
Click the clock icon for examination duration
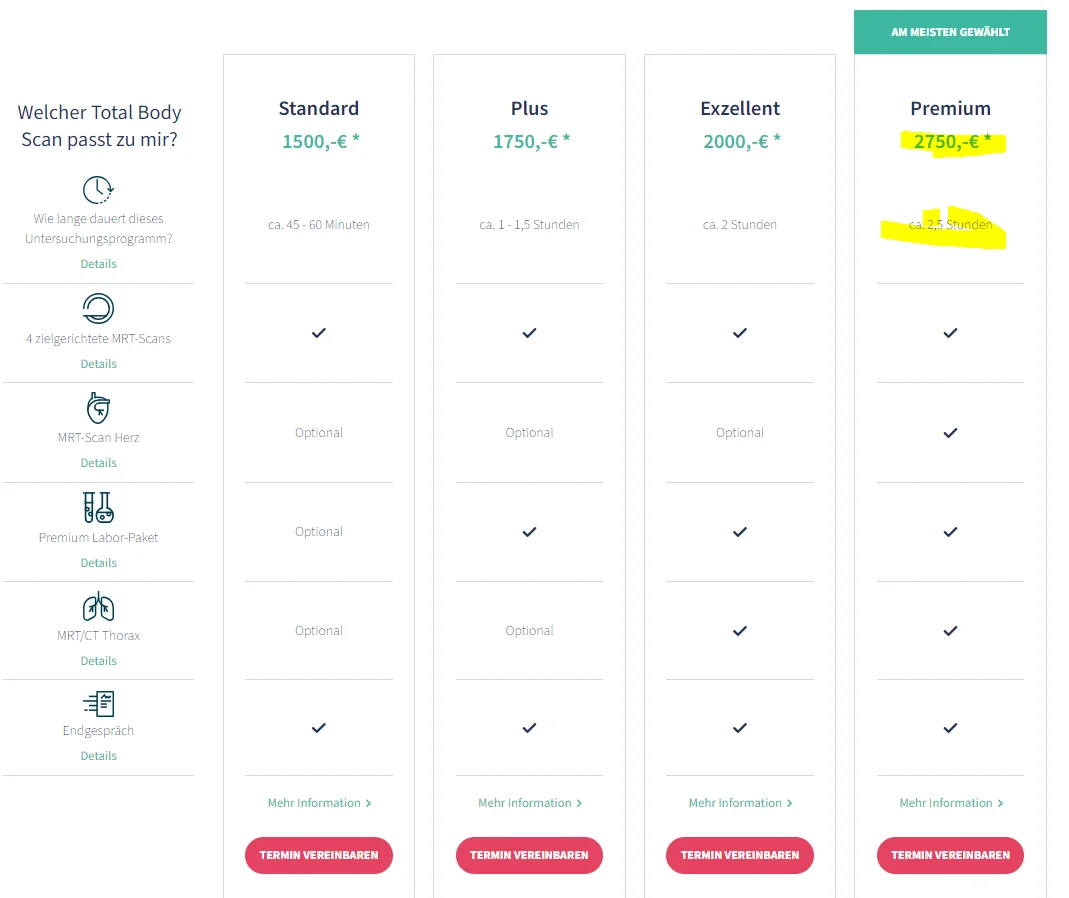click(98, 190)
